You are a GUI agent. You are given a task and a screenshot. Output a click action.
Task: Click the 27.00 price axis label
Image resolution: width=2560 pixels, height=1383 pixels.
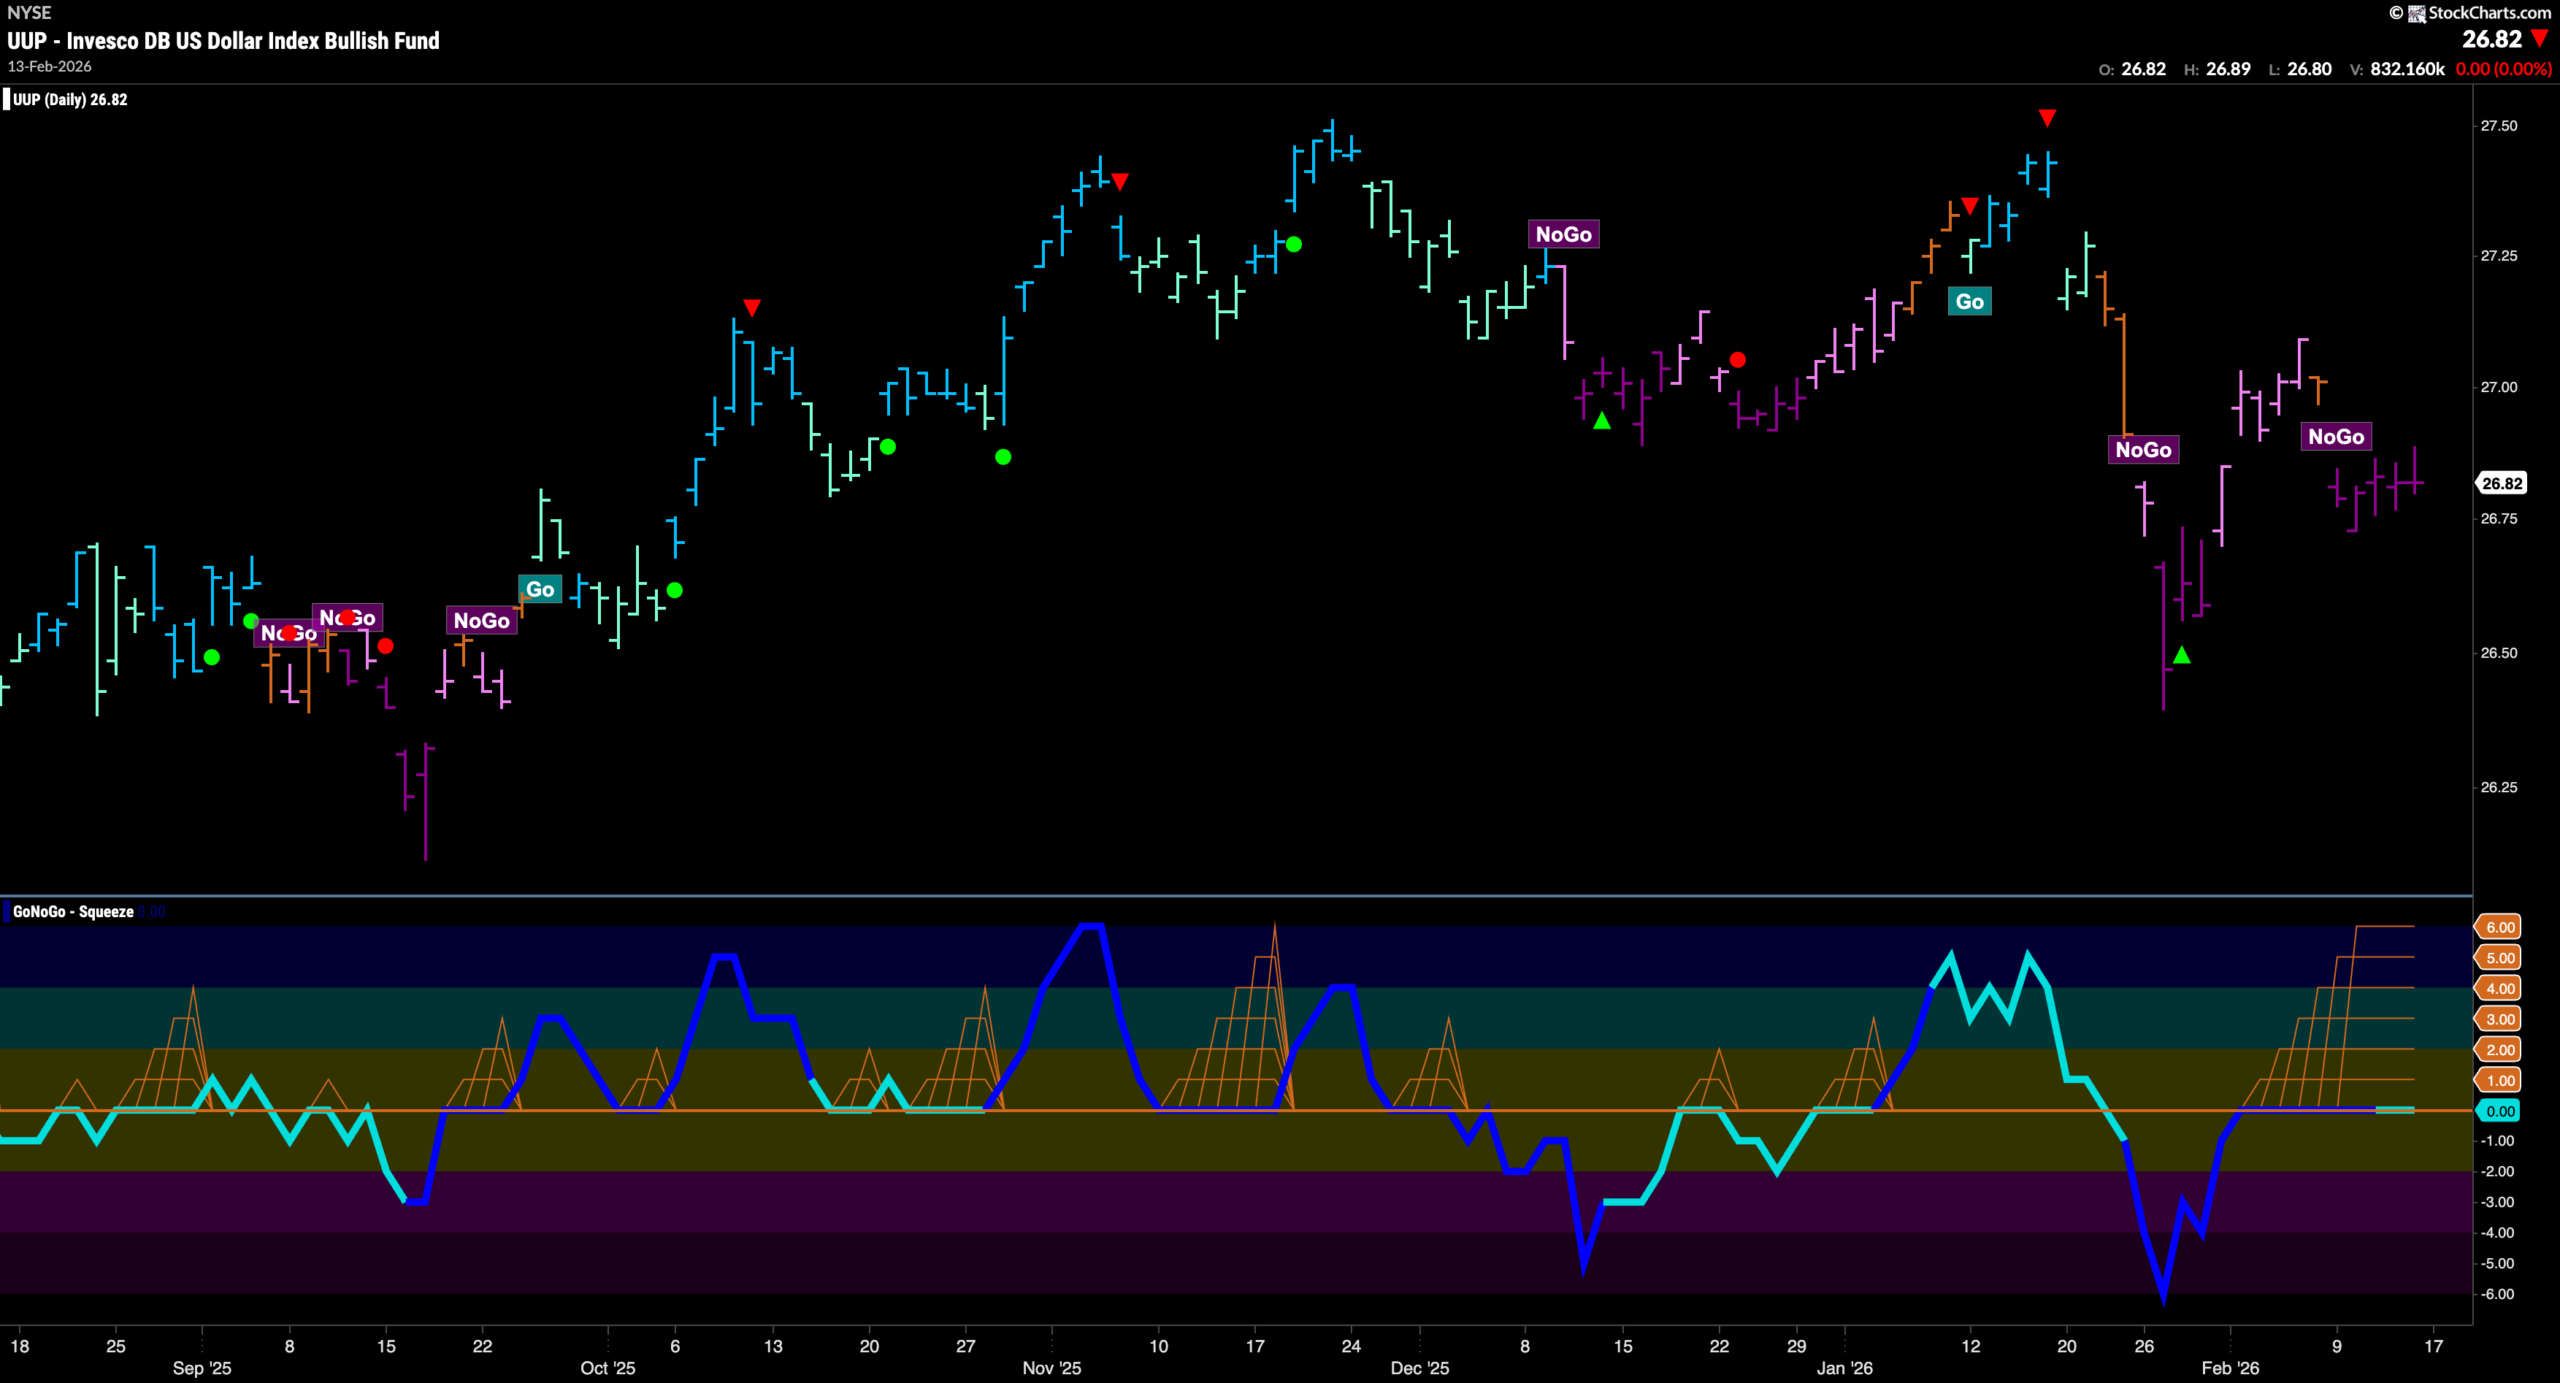tap(2499, 387)
